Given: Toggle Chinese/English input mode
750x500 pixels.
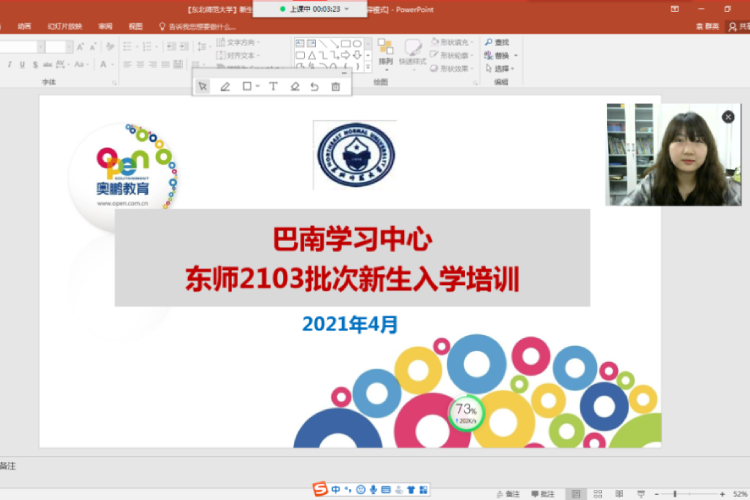Looking at the screenshot, I should tap(336, 489).
